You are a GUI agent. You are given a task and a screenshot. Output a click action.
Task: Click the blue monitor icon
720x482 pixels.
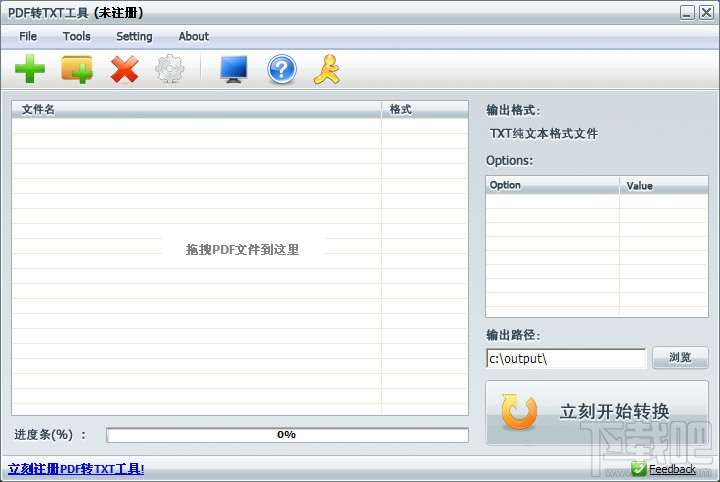234,69
